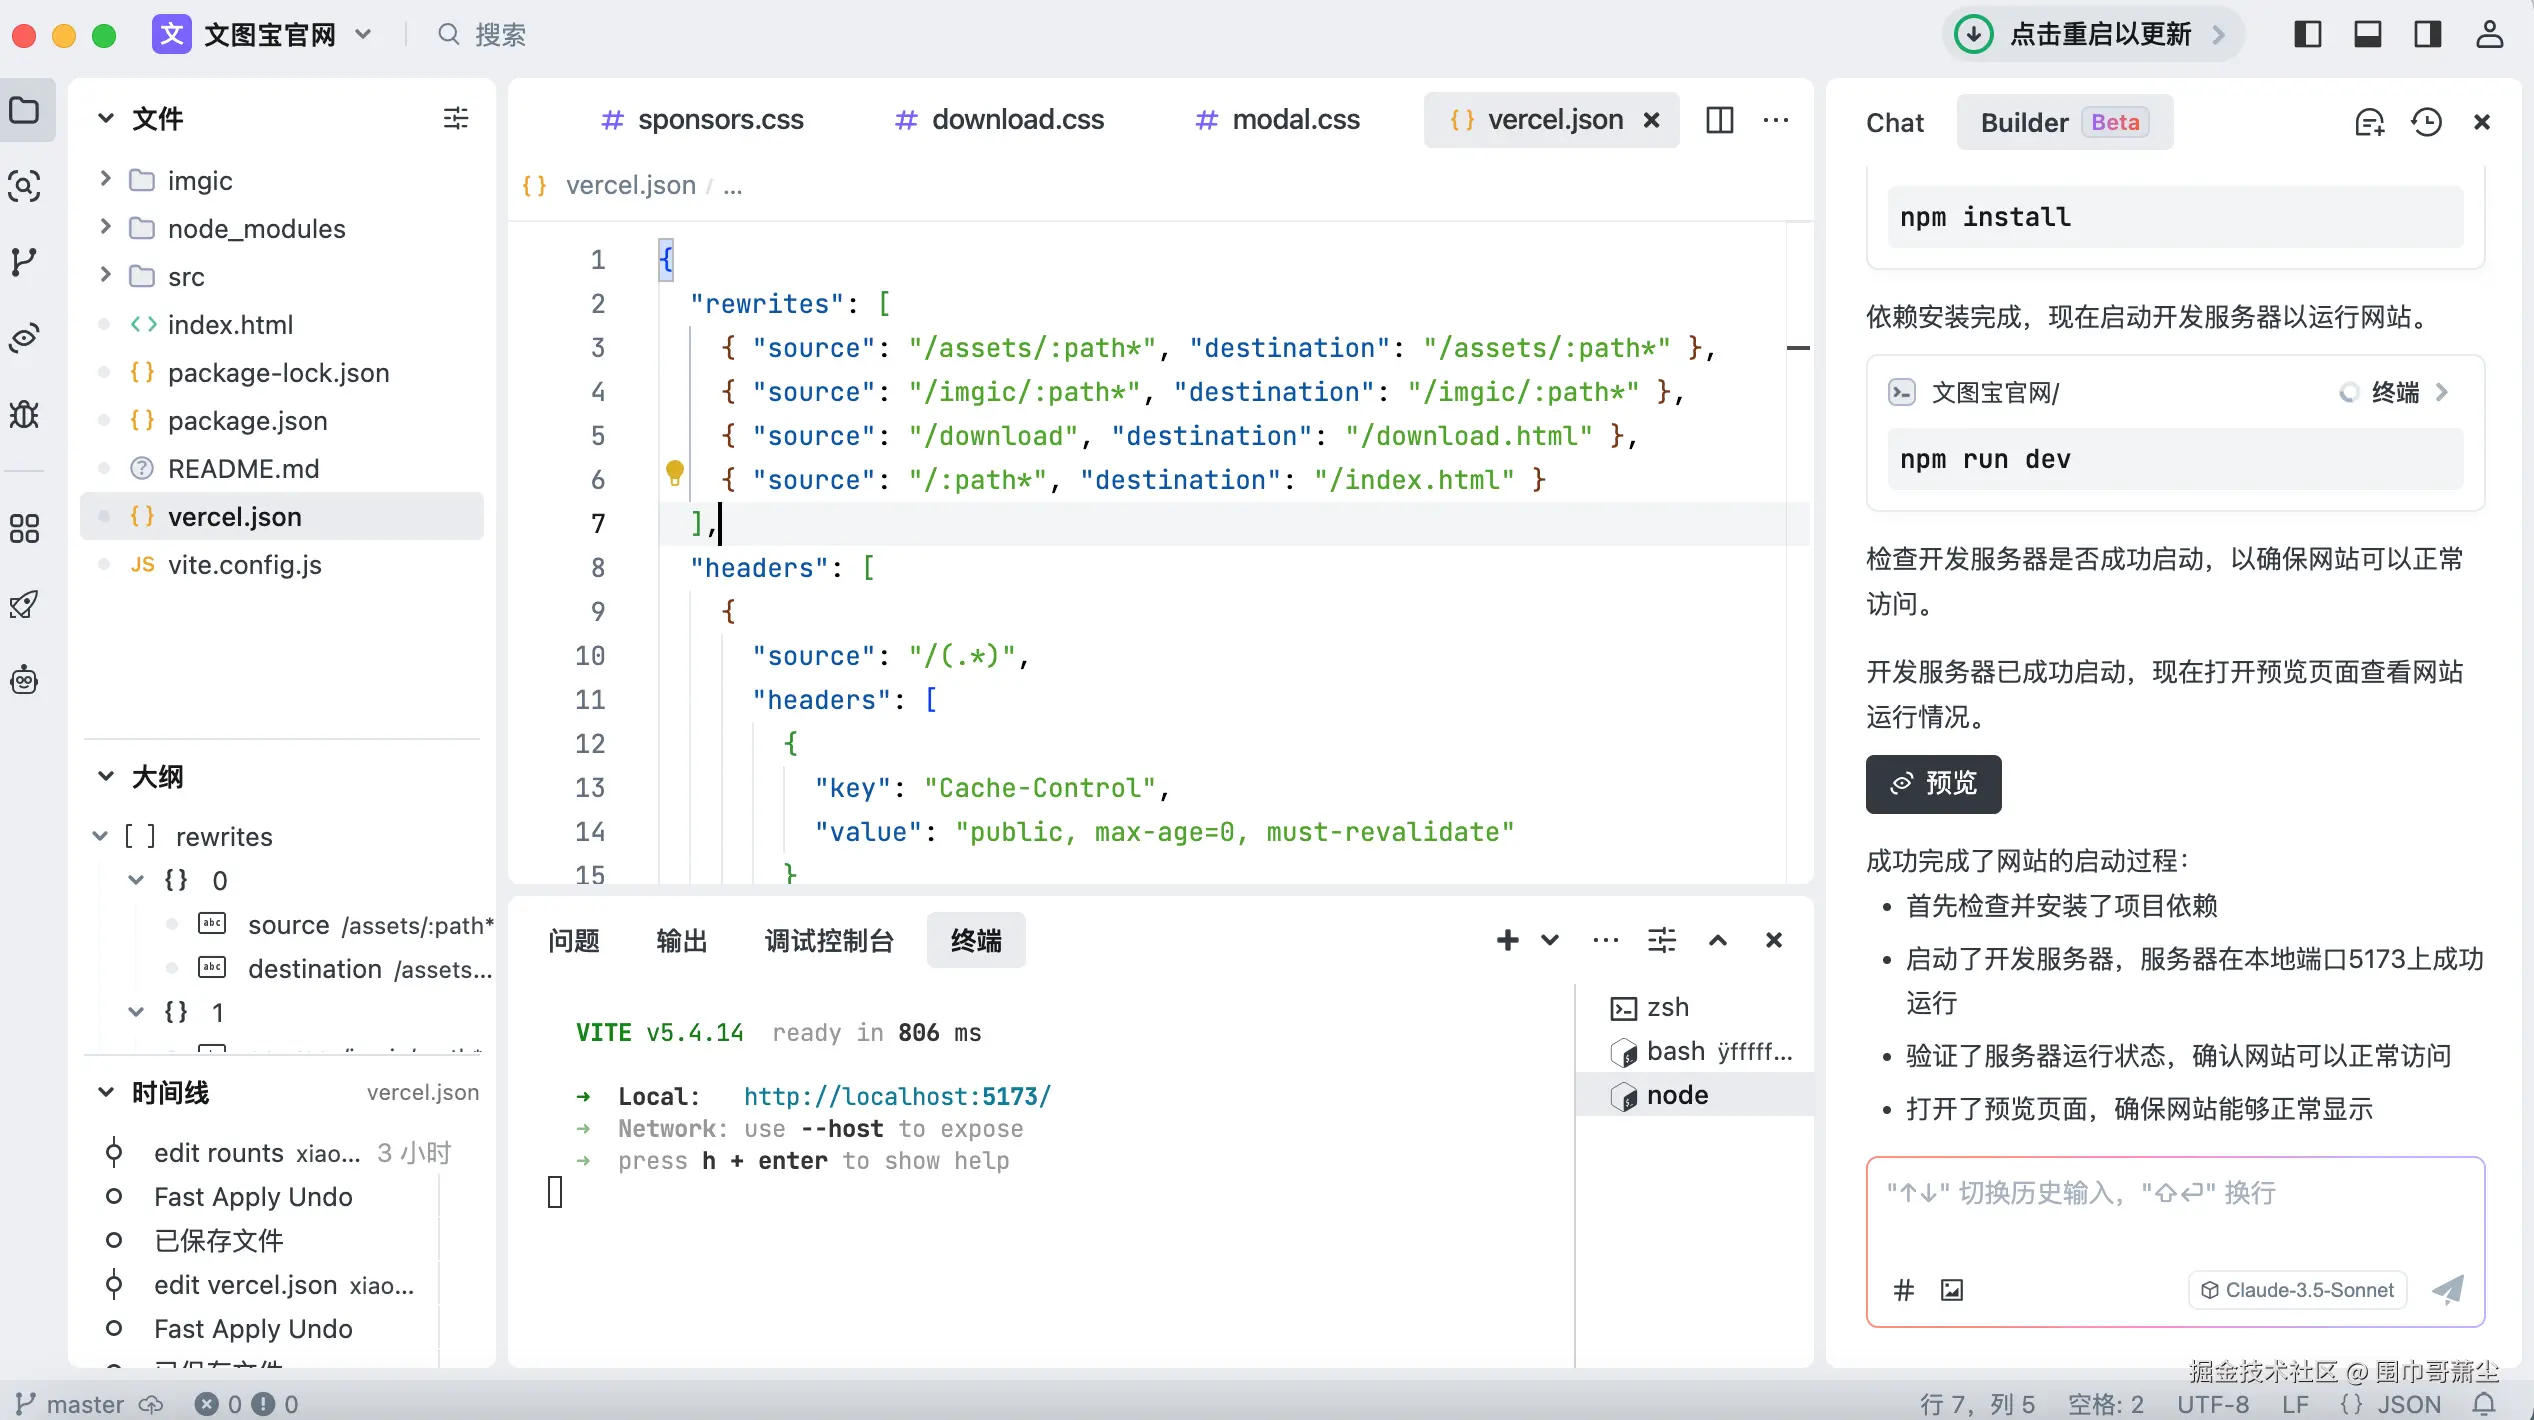Close the vercel.json tab

(x=1652, y=120)
